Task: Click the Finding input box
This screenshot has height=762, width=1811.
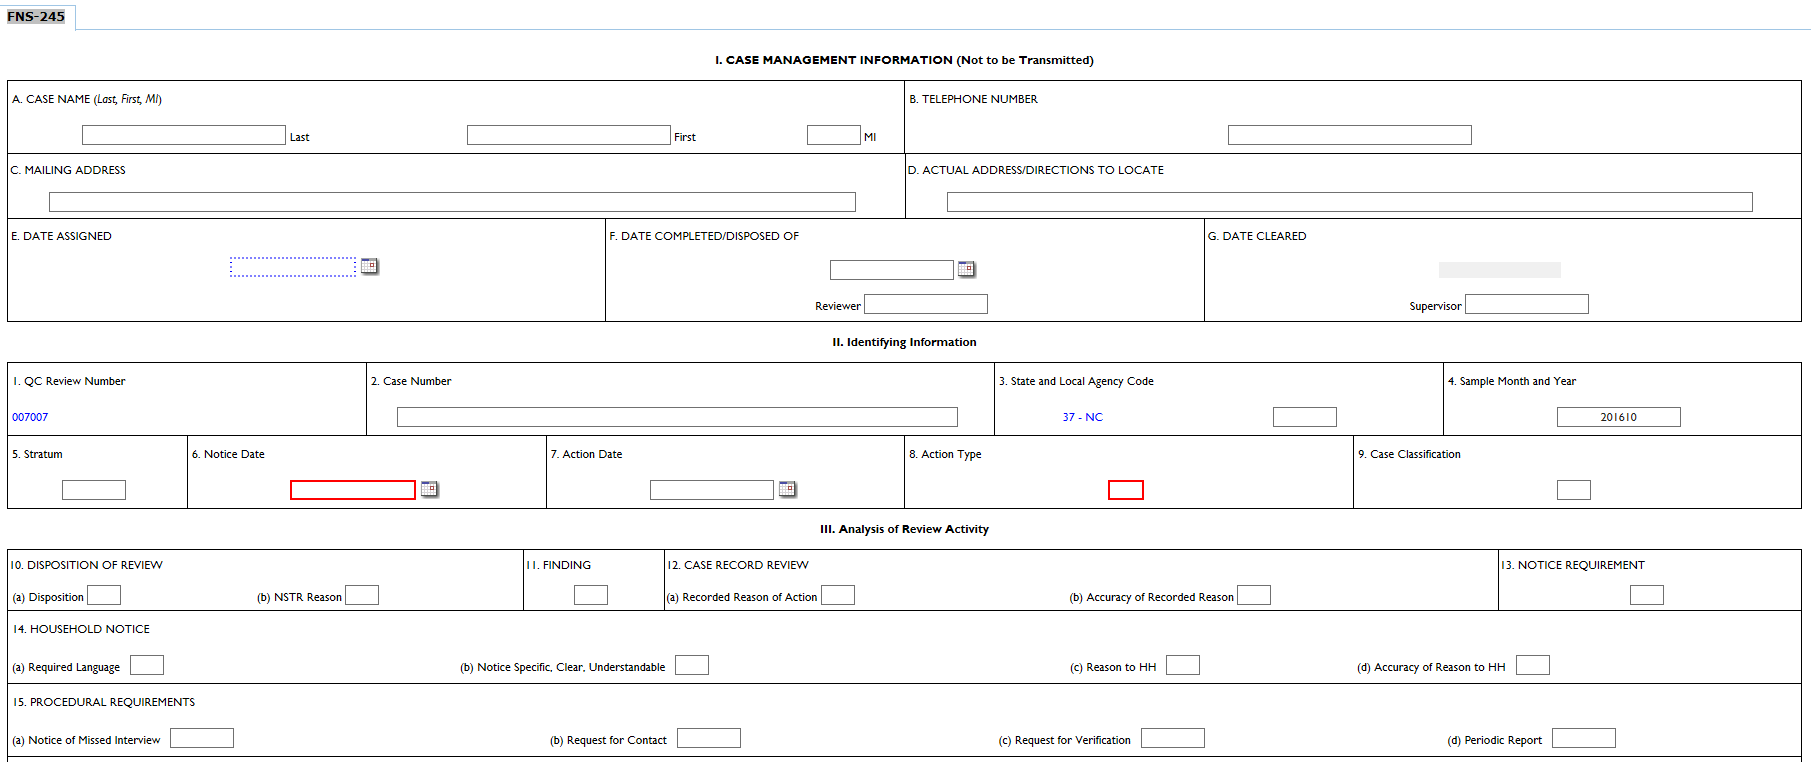Action: click(591, 595)
